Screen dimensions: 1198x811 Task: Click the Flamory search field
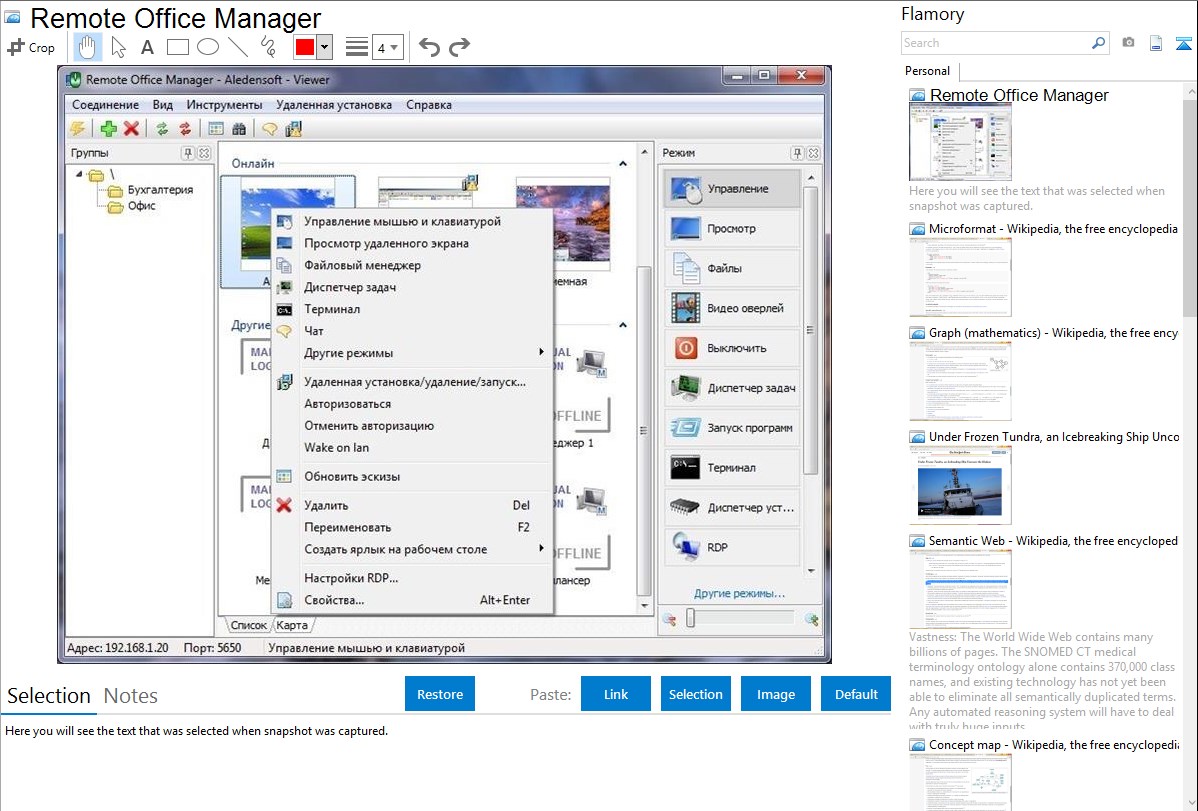click(x=996, y=43)
